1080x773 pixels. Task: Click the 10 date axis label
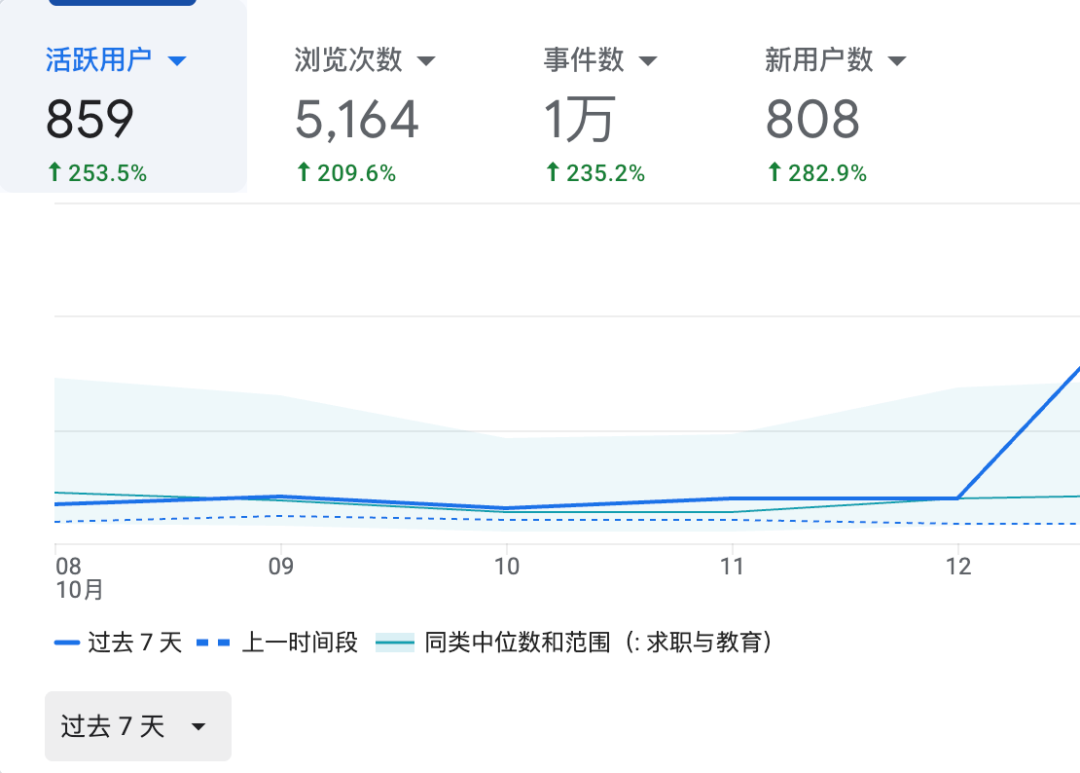506,567
